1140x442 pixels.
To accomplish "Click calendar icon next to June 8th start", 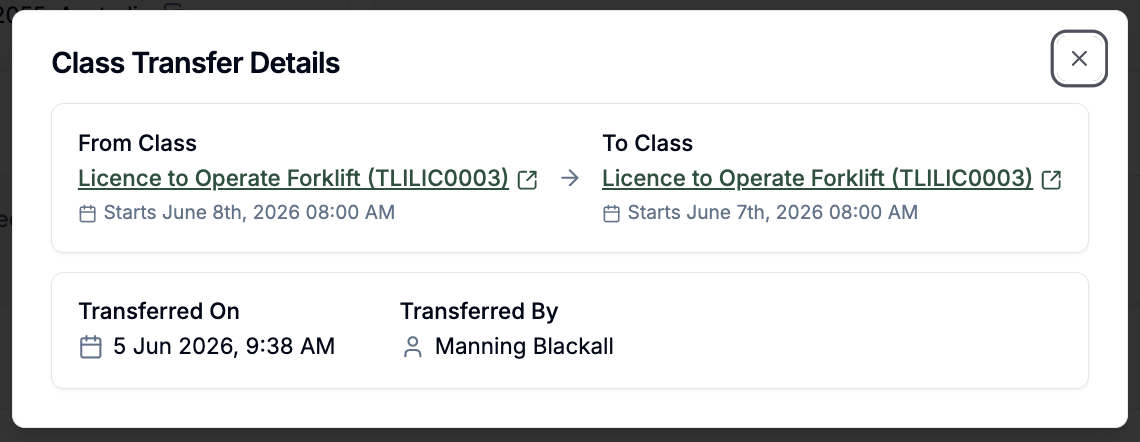I will (x=87, y=213).
